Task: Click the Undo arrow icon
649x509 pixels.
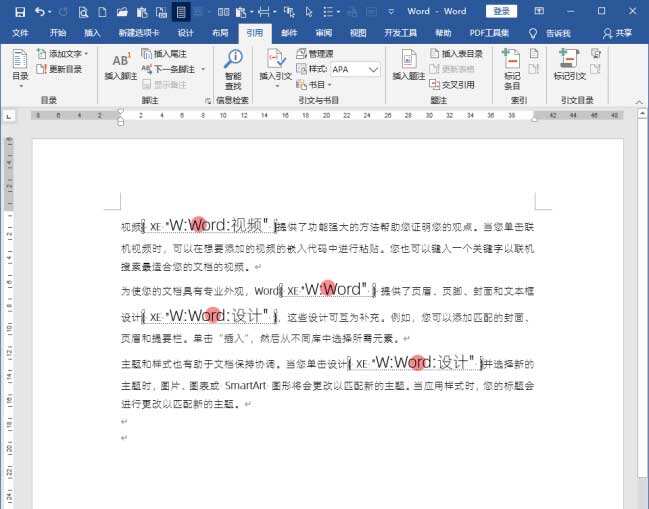Action: pos(40,12)
